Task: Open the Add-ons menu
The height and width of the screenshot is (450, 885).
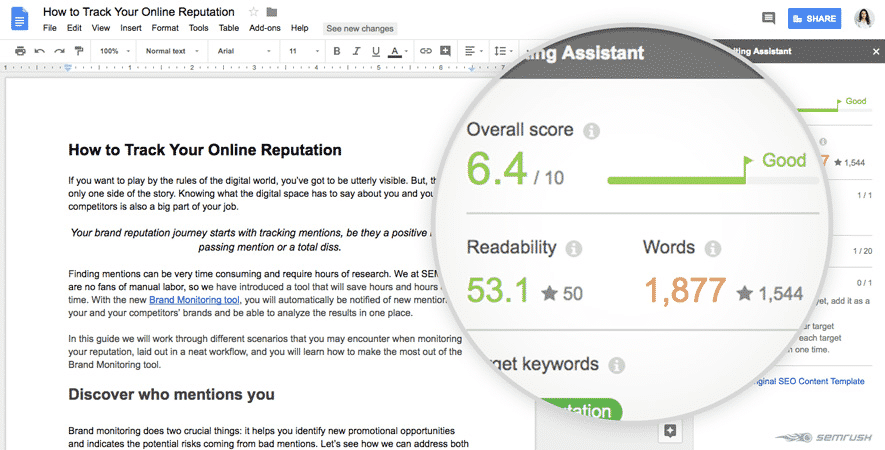Action: click(x=265, y=28)
